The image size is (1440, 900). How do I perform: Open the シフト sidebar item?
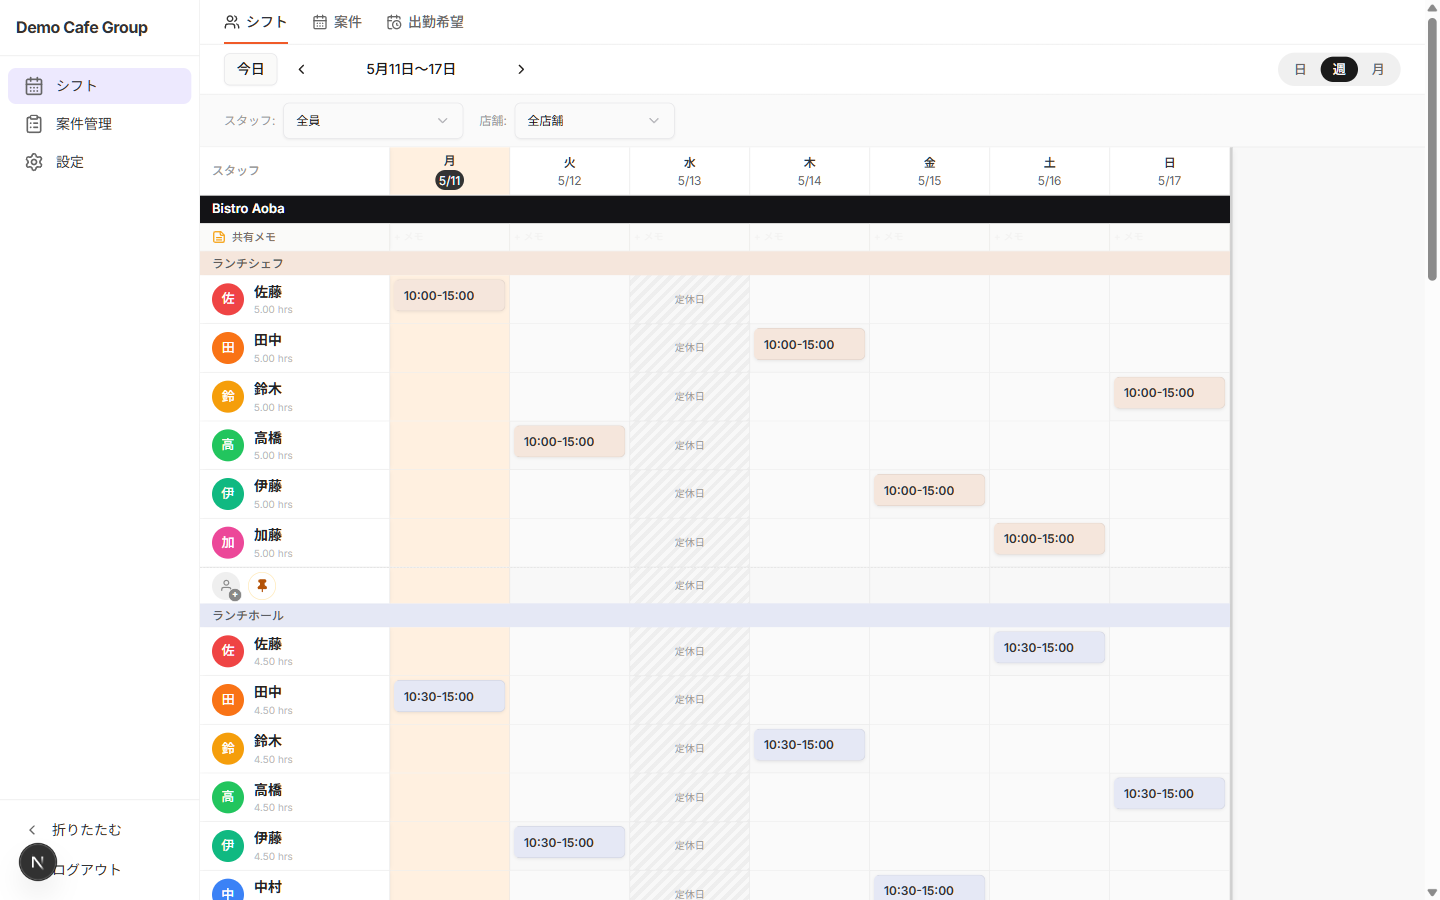coord(99,86)
